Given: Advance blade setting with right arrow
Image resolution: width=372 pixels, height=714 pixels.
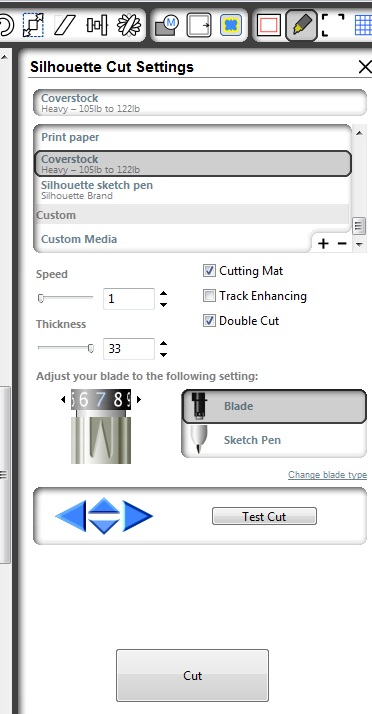Looking at the screenshot, I should [139, 399].
